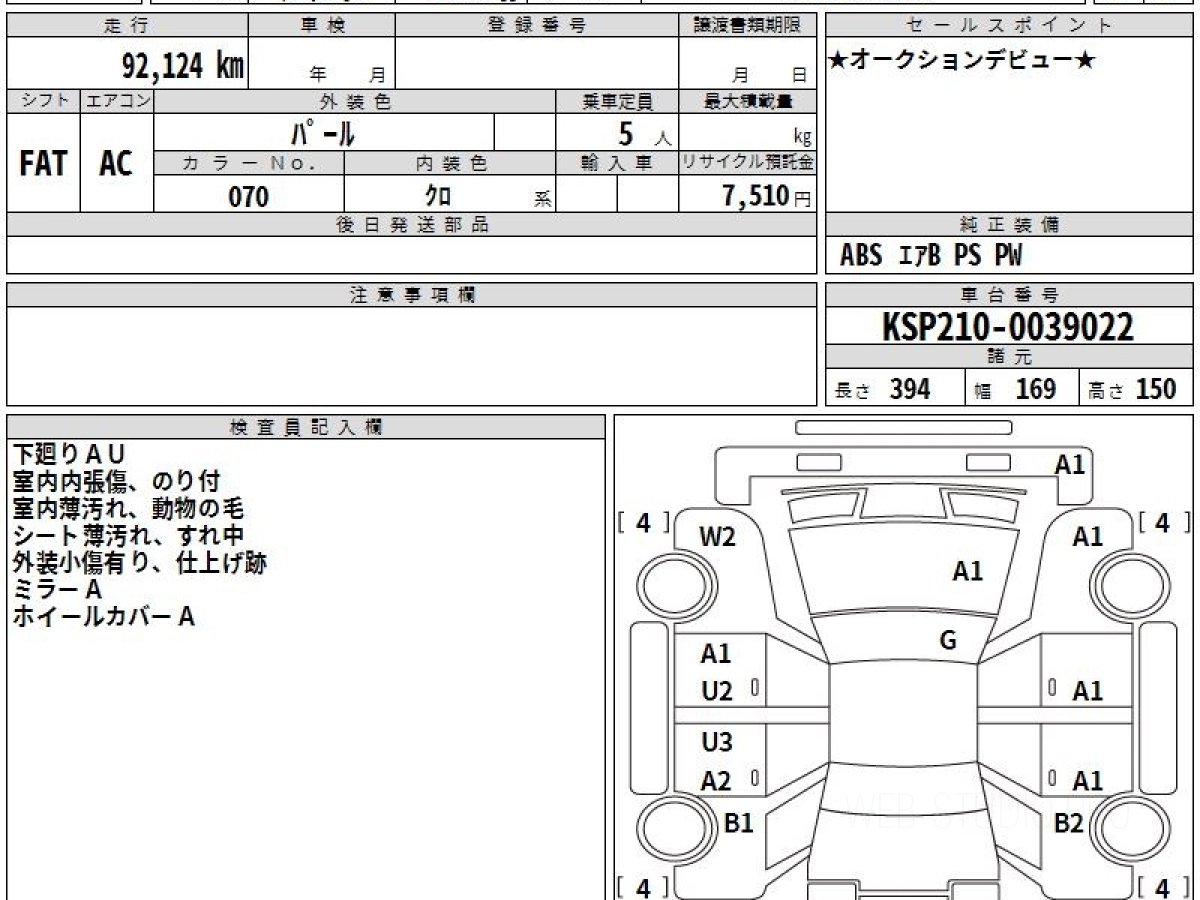Click the mileage value 92,124 km
Screen dimensions: 1200x900
point(183,66)
